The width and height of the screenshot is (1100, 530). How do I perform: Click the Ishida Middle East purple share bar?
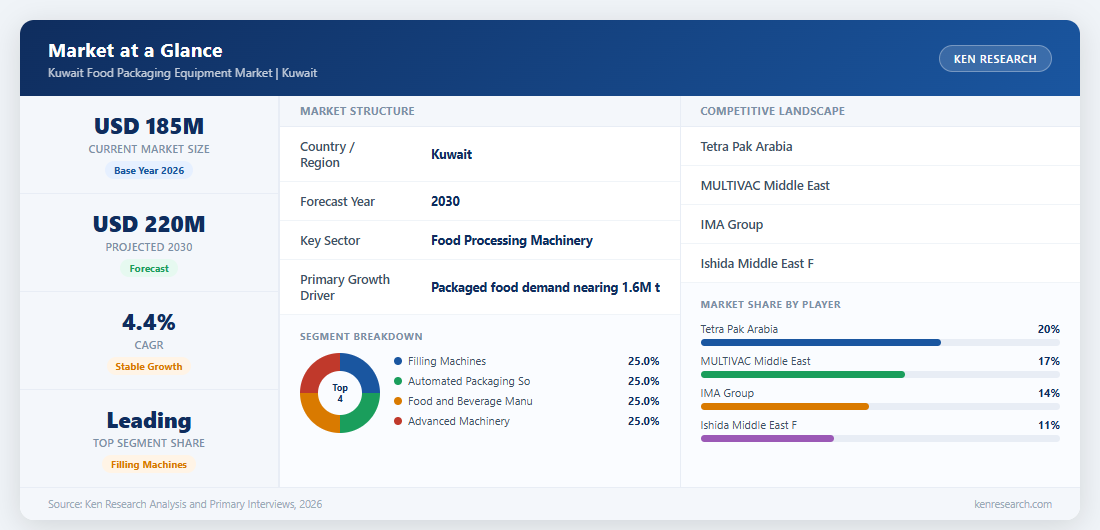coord(767,439)
